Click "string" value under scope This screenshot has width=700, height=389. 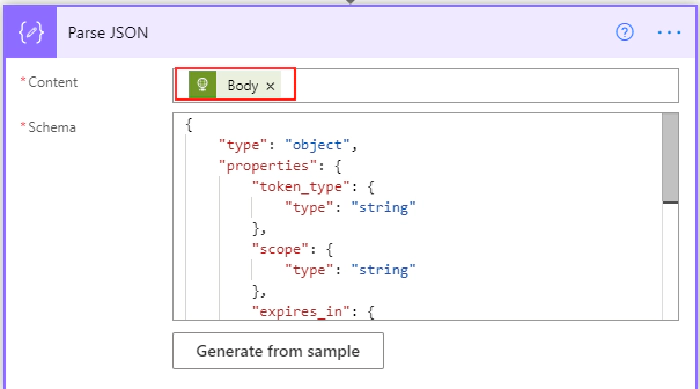[x=383, y=270]
